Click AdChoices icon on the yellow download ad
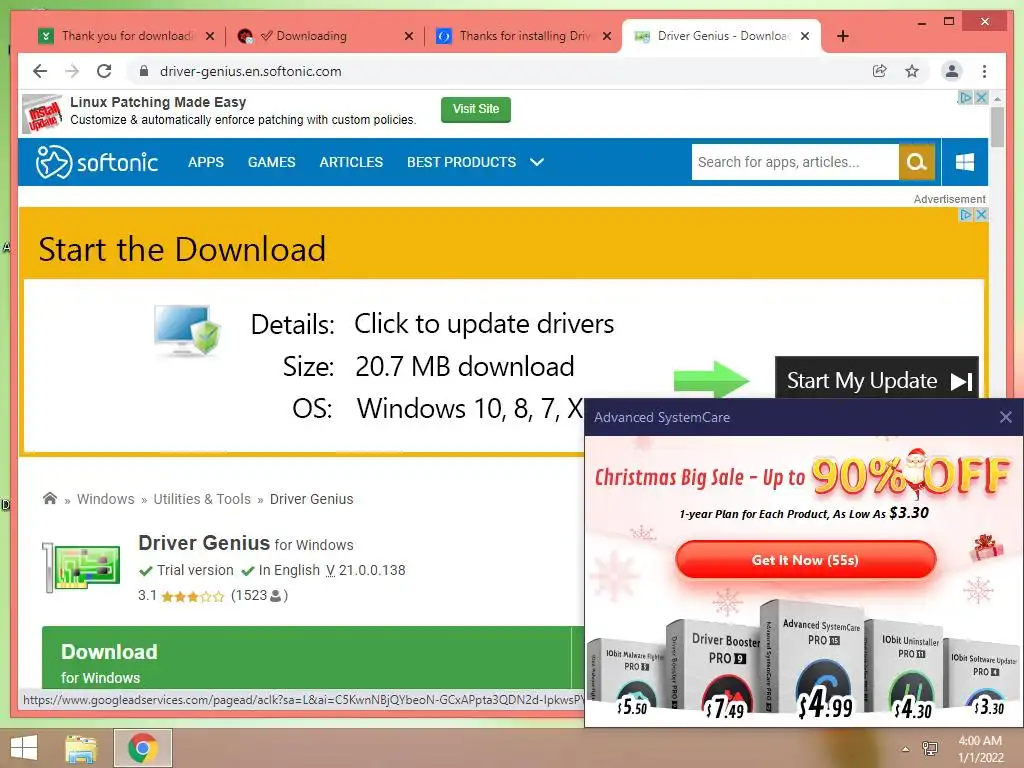 click(965, 215)
